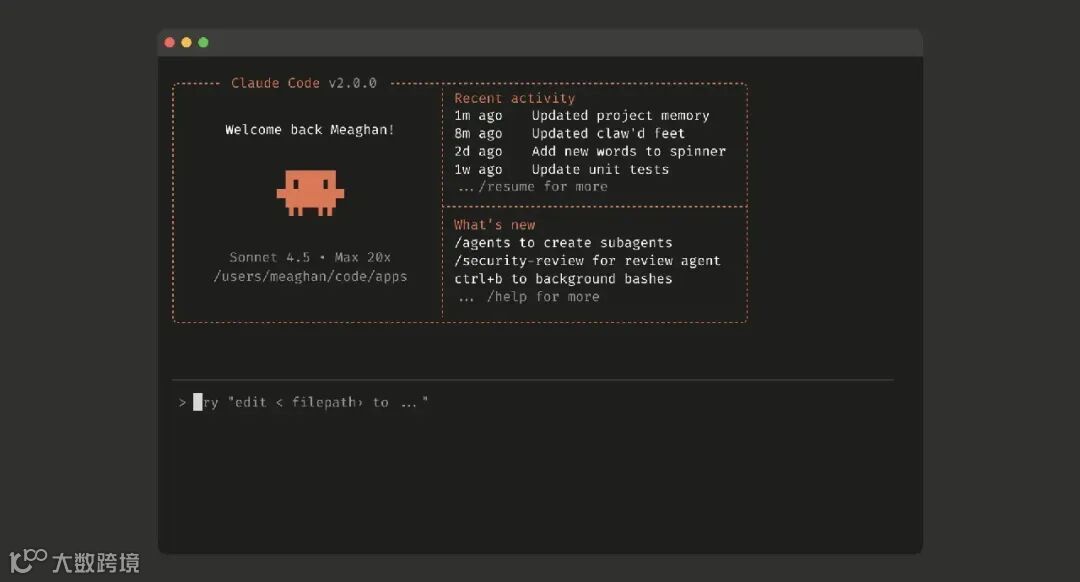
Task: Click the "/help for more" hint
Action: coord(543,297)
